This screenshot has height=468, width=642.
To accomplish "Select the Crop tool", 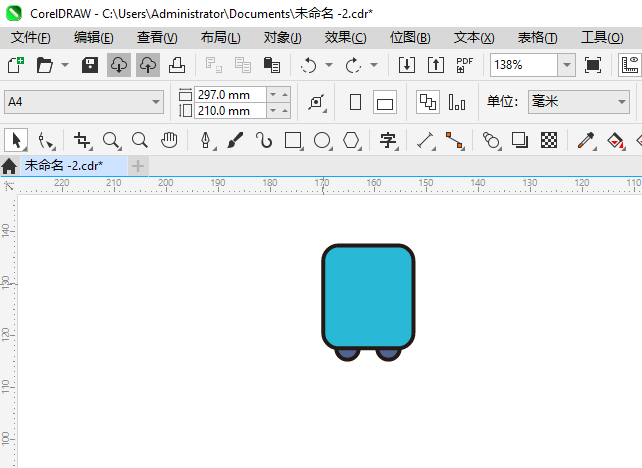I will (x=82, y=140).
